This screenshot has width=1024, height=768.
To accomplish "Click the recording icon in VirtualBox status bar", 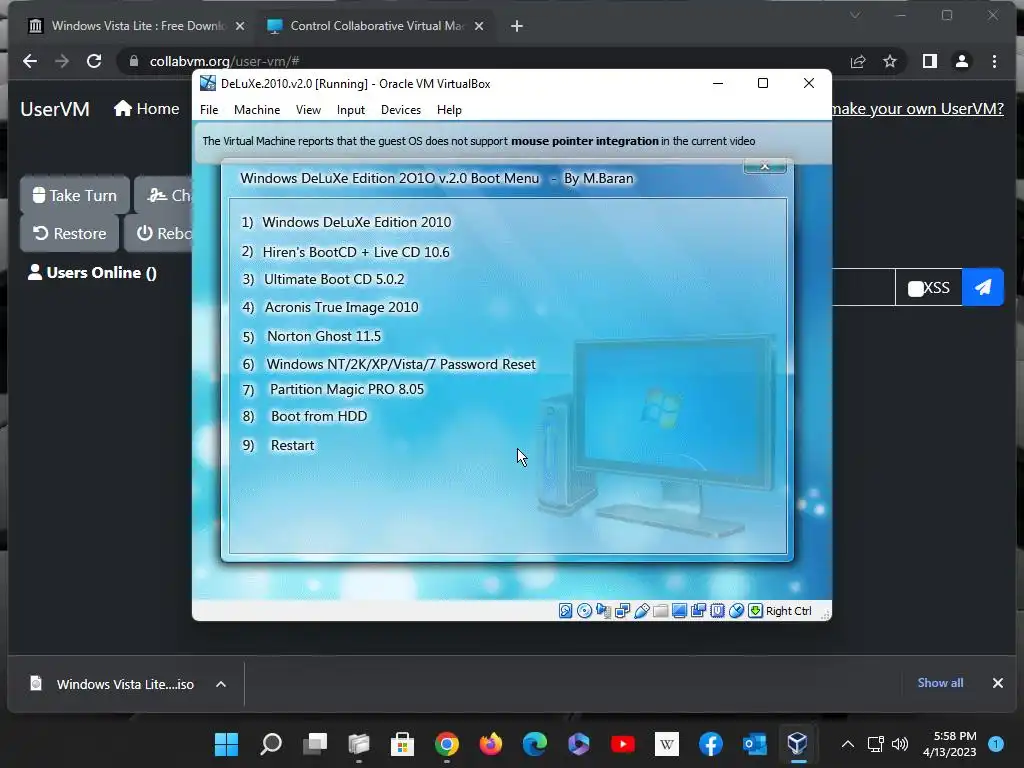I will pos(698,611).
